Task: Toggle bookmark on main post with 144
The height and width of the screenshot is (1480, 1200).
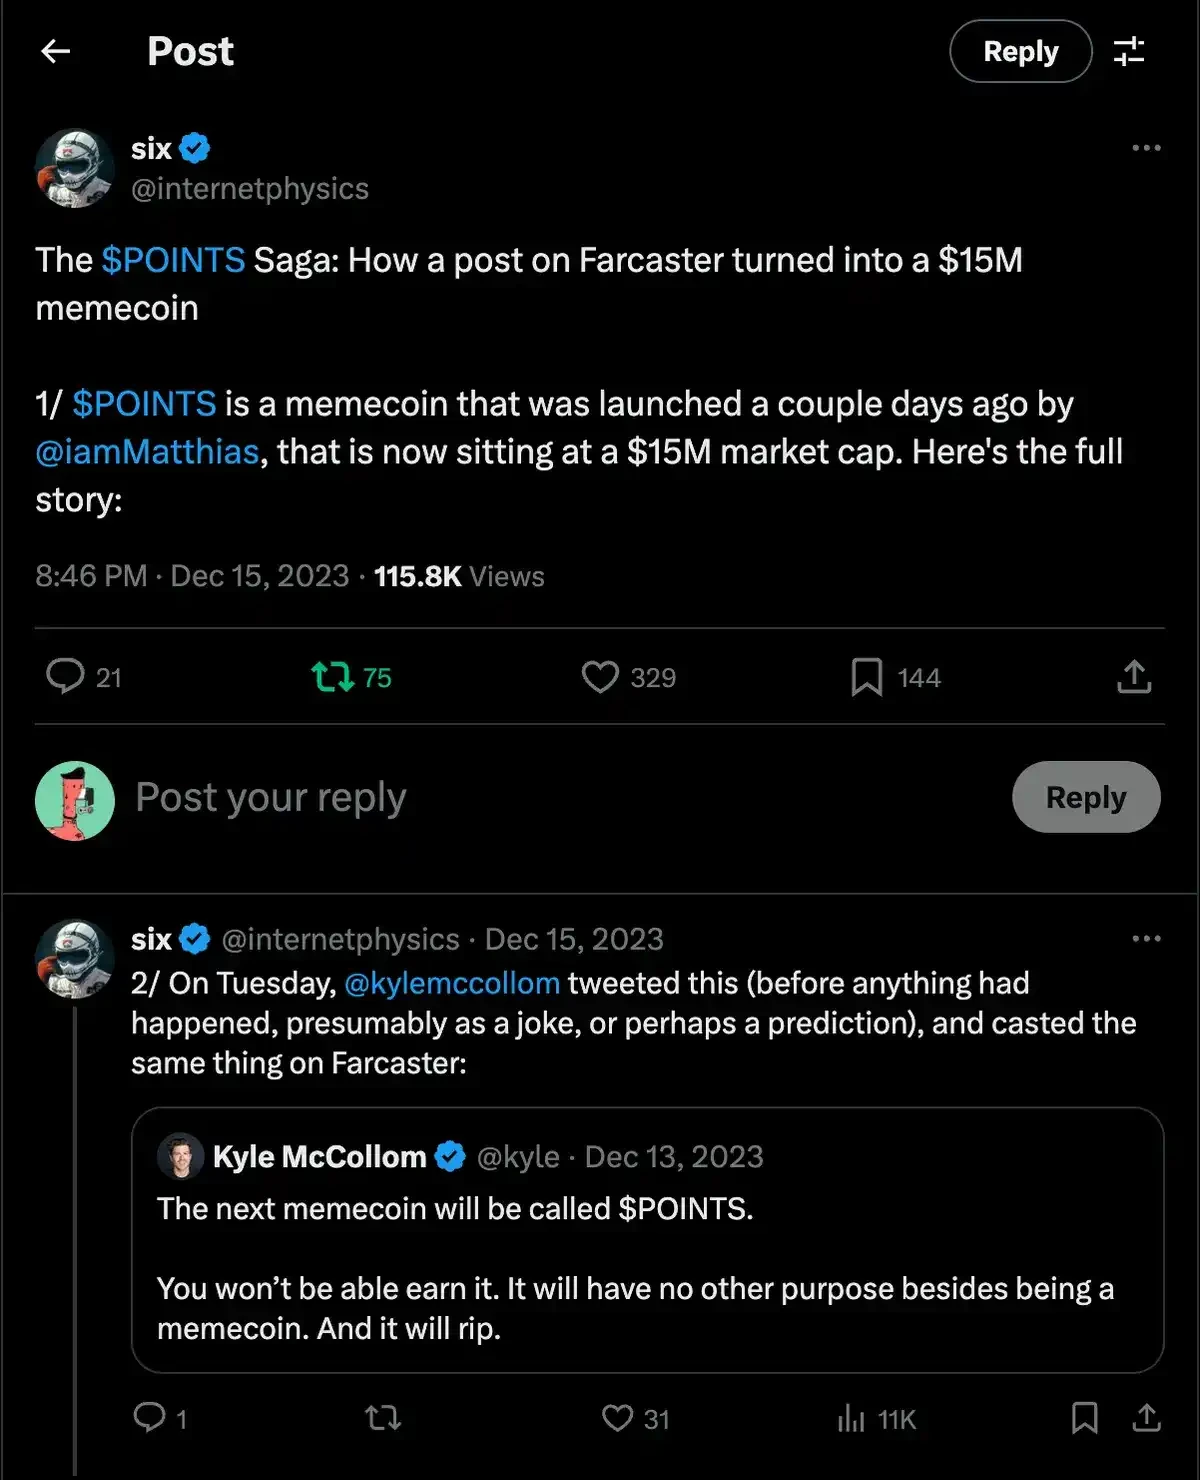Action: pos(867,677)
